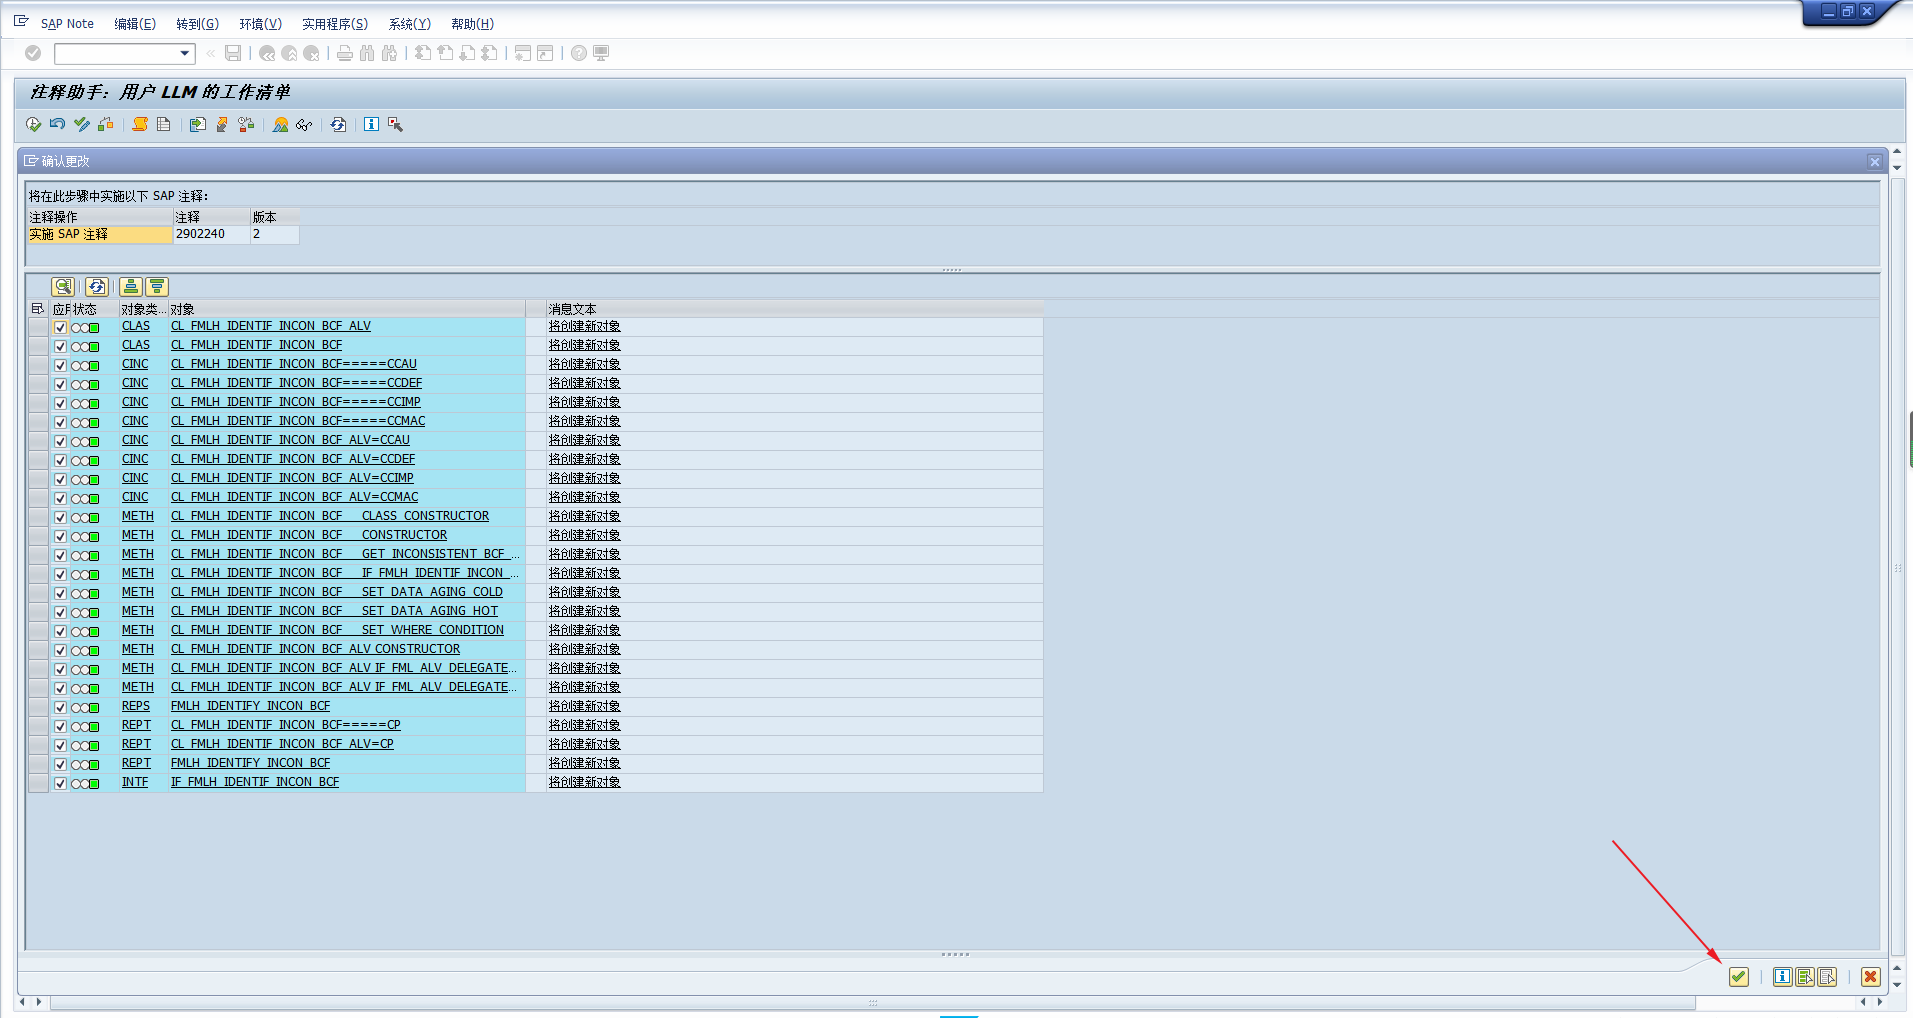The width and height of the screenshot is (1913, 1018).
Task: Click the 实施 SAP 注释 action cell
Action: coord(100,234)
